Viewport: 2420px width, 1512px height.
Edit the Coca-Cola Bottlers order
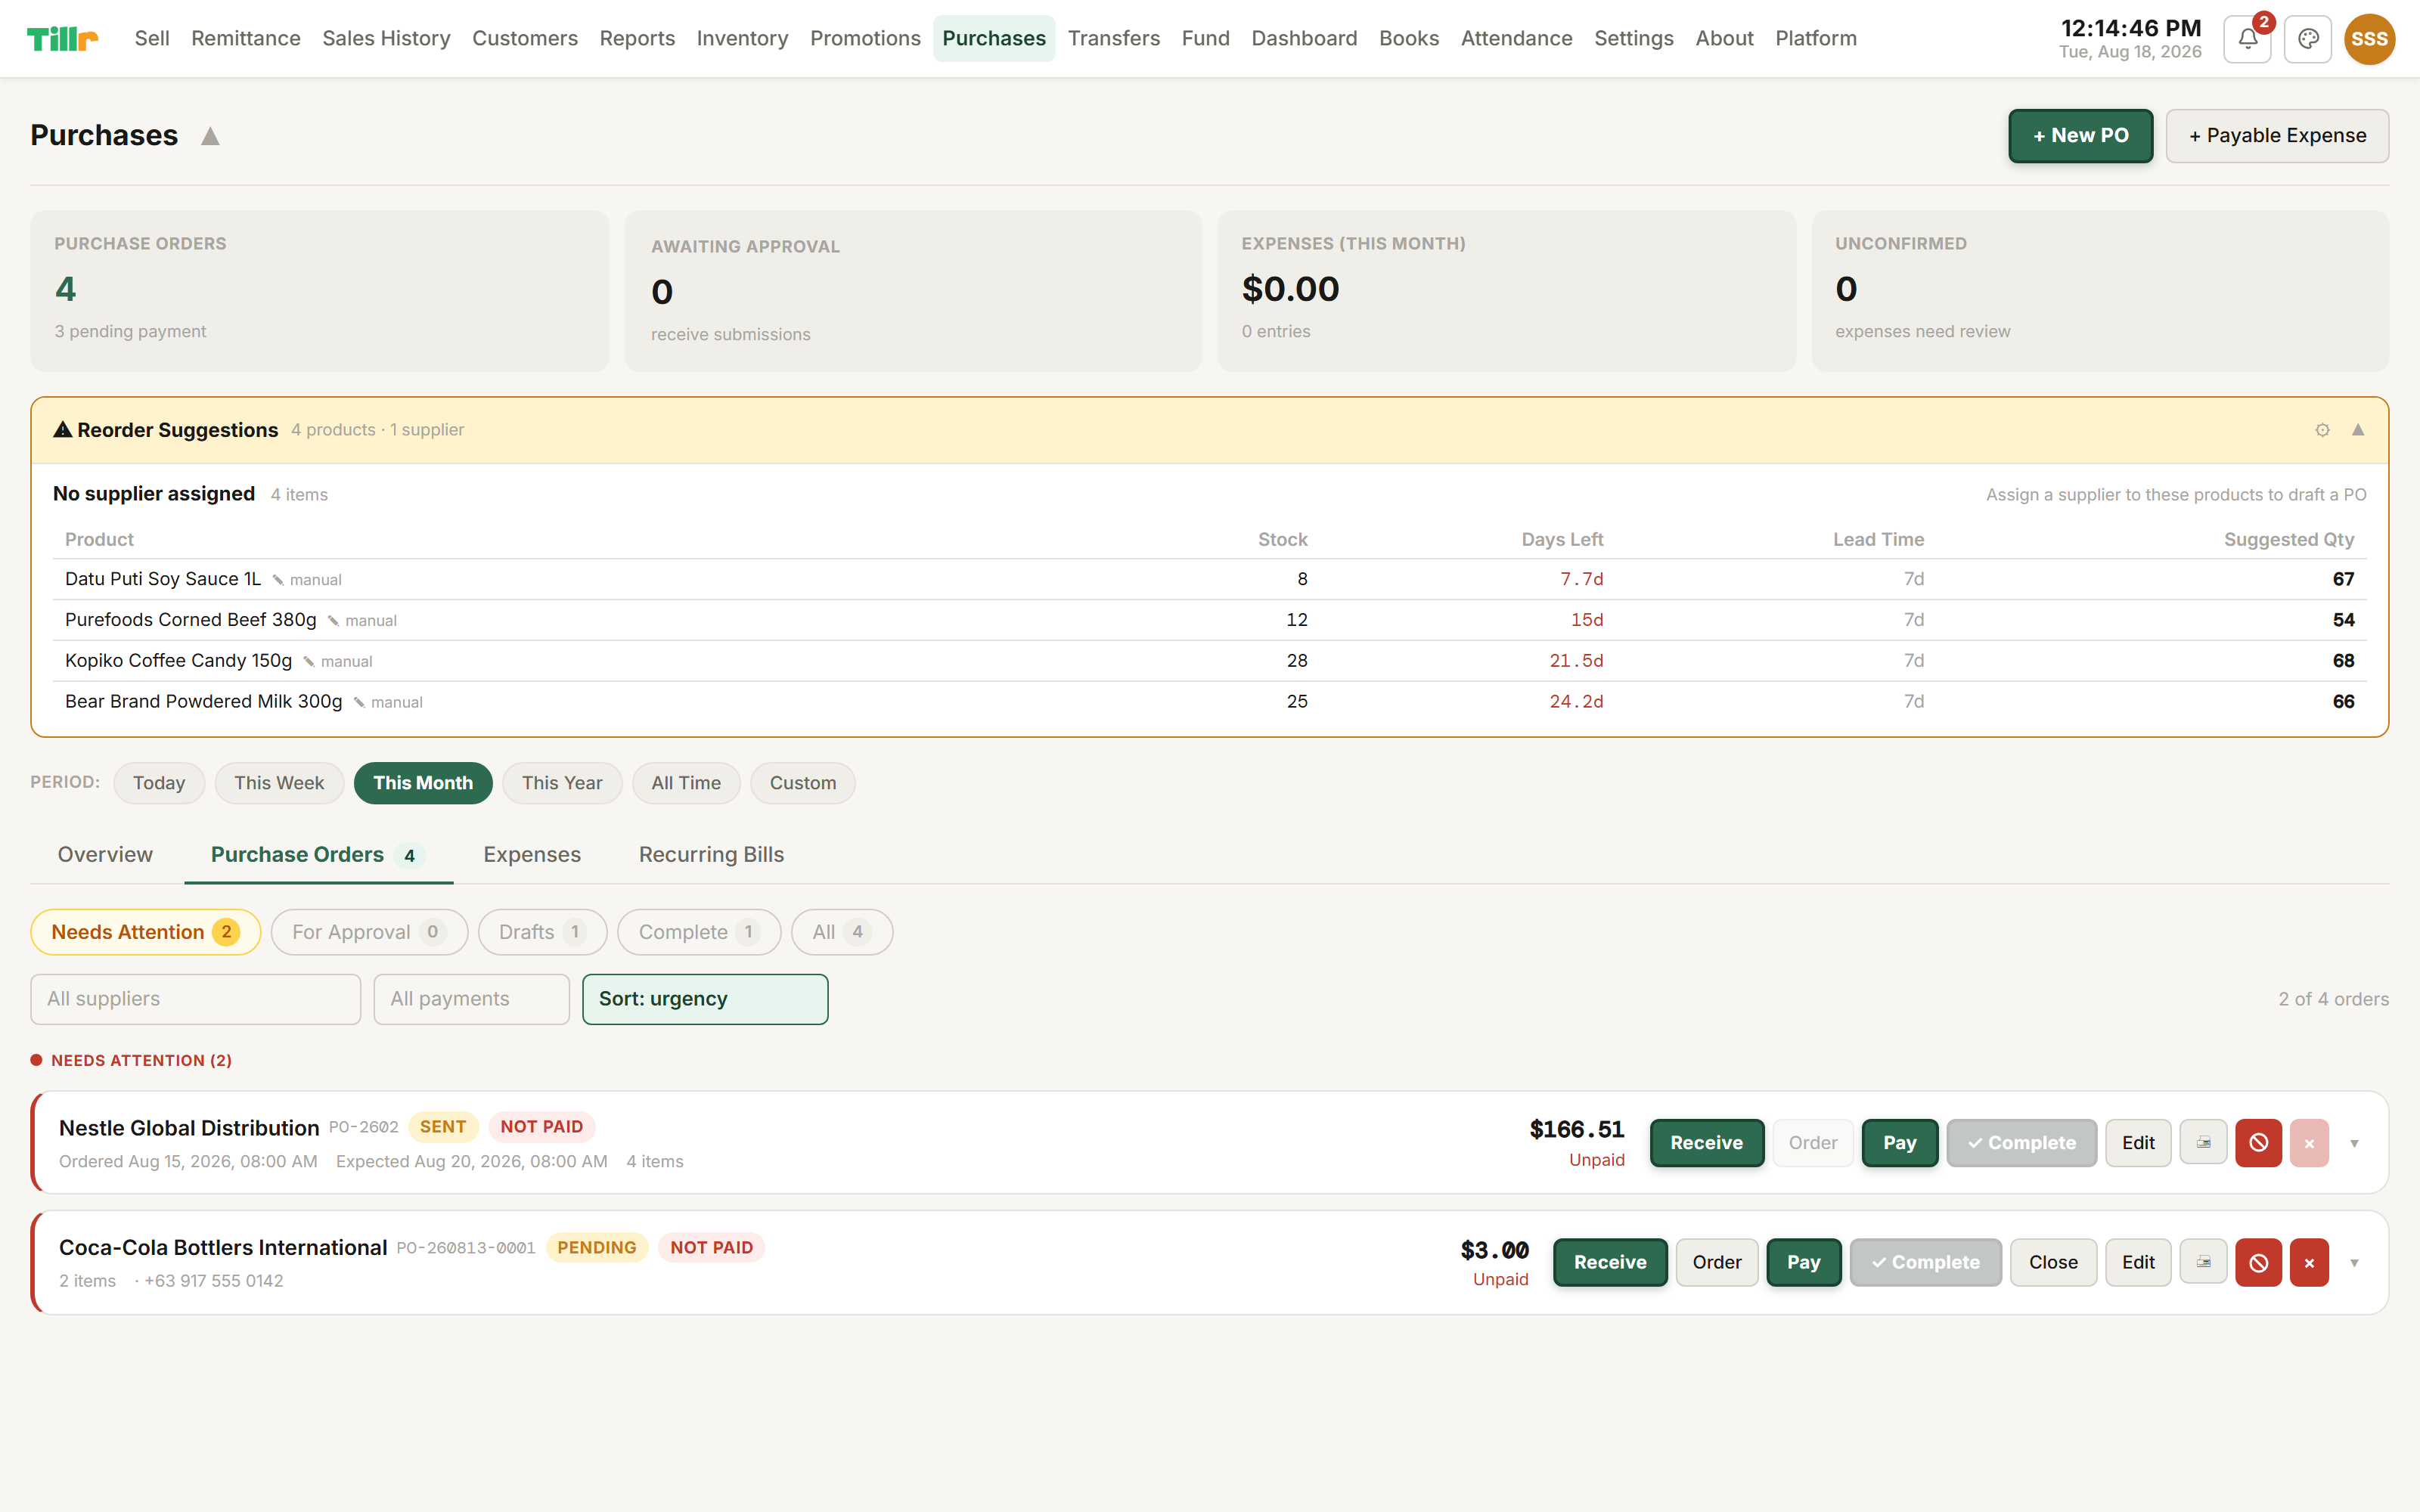point(2138,1263)
